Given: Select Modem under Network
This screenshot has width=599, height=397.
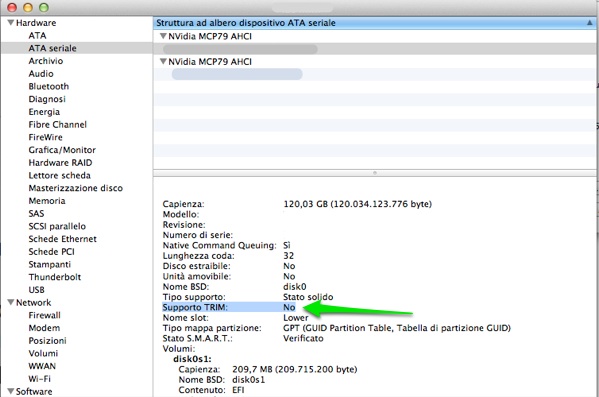Looking at the screenshot, I should pos(44,328).
